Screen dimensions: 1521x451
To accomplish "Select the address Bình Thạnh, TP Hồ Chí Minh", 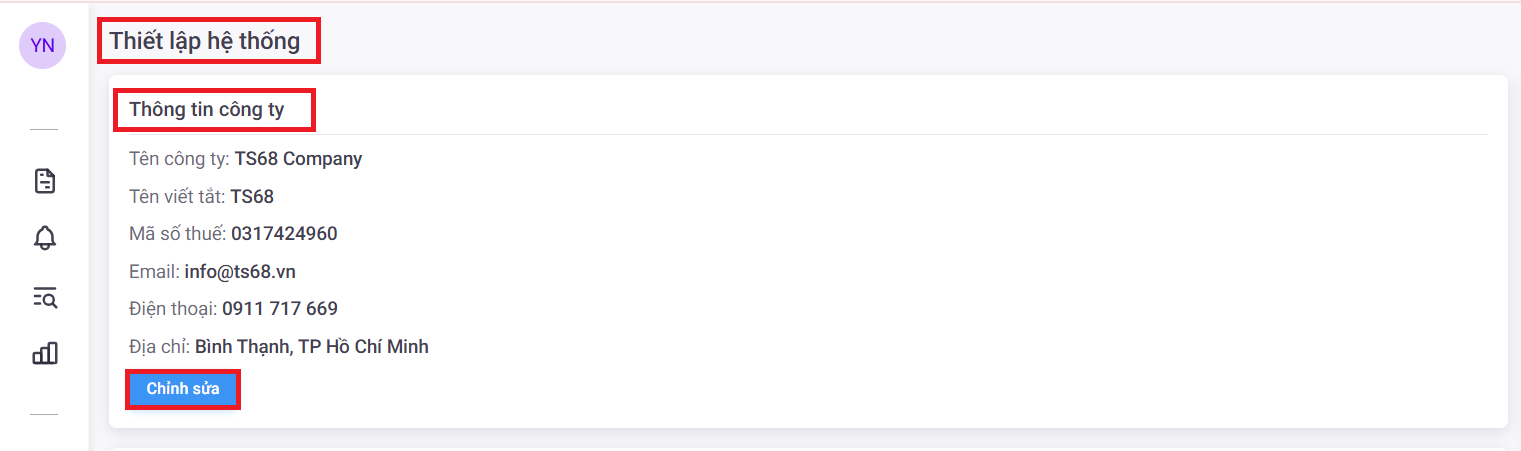I will (311, 347).
